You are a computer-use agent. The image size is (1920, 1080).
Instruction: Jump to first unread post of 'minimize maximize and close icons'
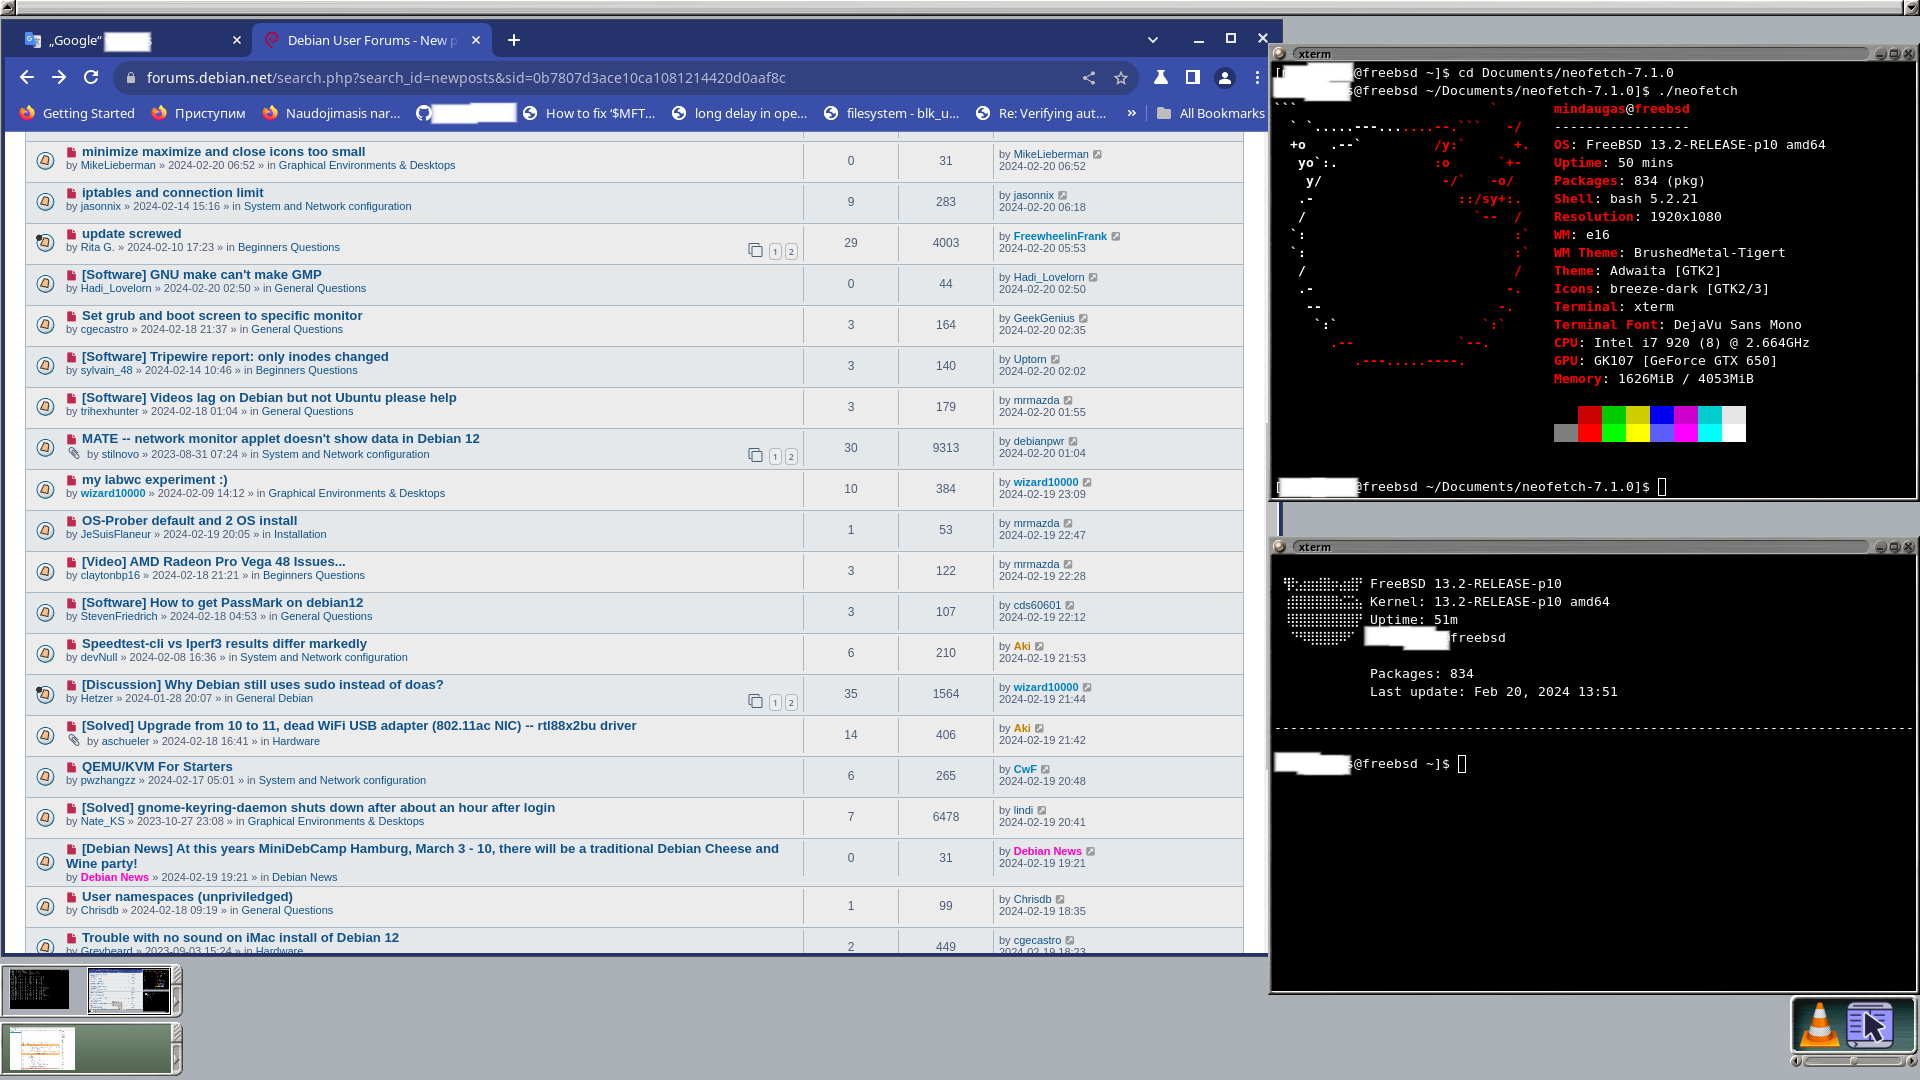click(x=72, y=153)
